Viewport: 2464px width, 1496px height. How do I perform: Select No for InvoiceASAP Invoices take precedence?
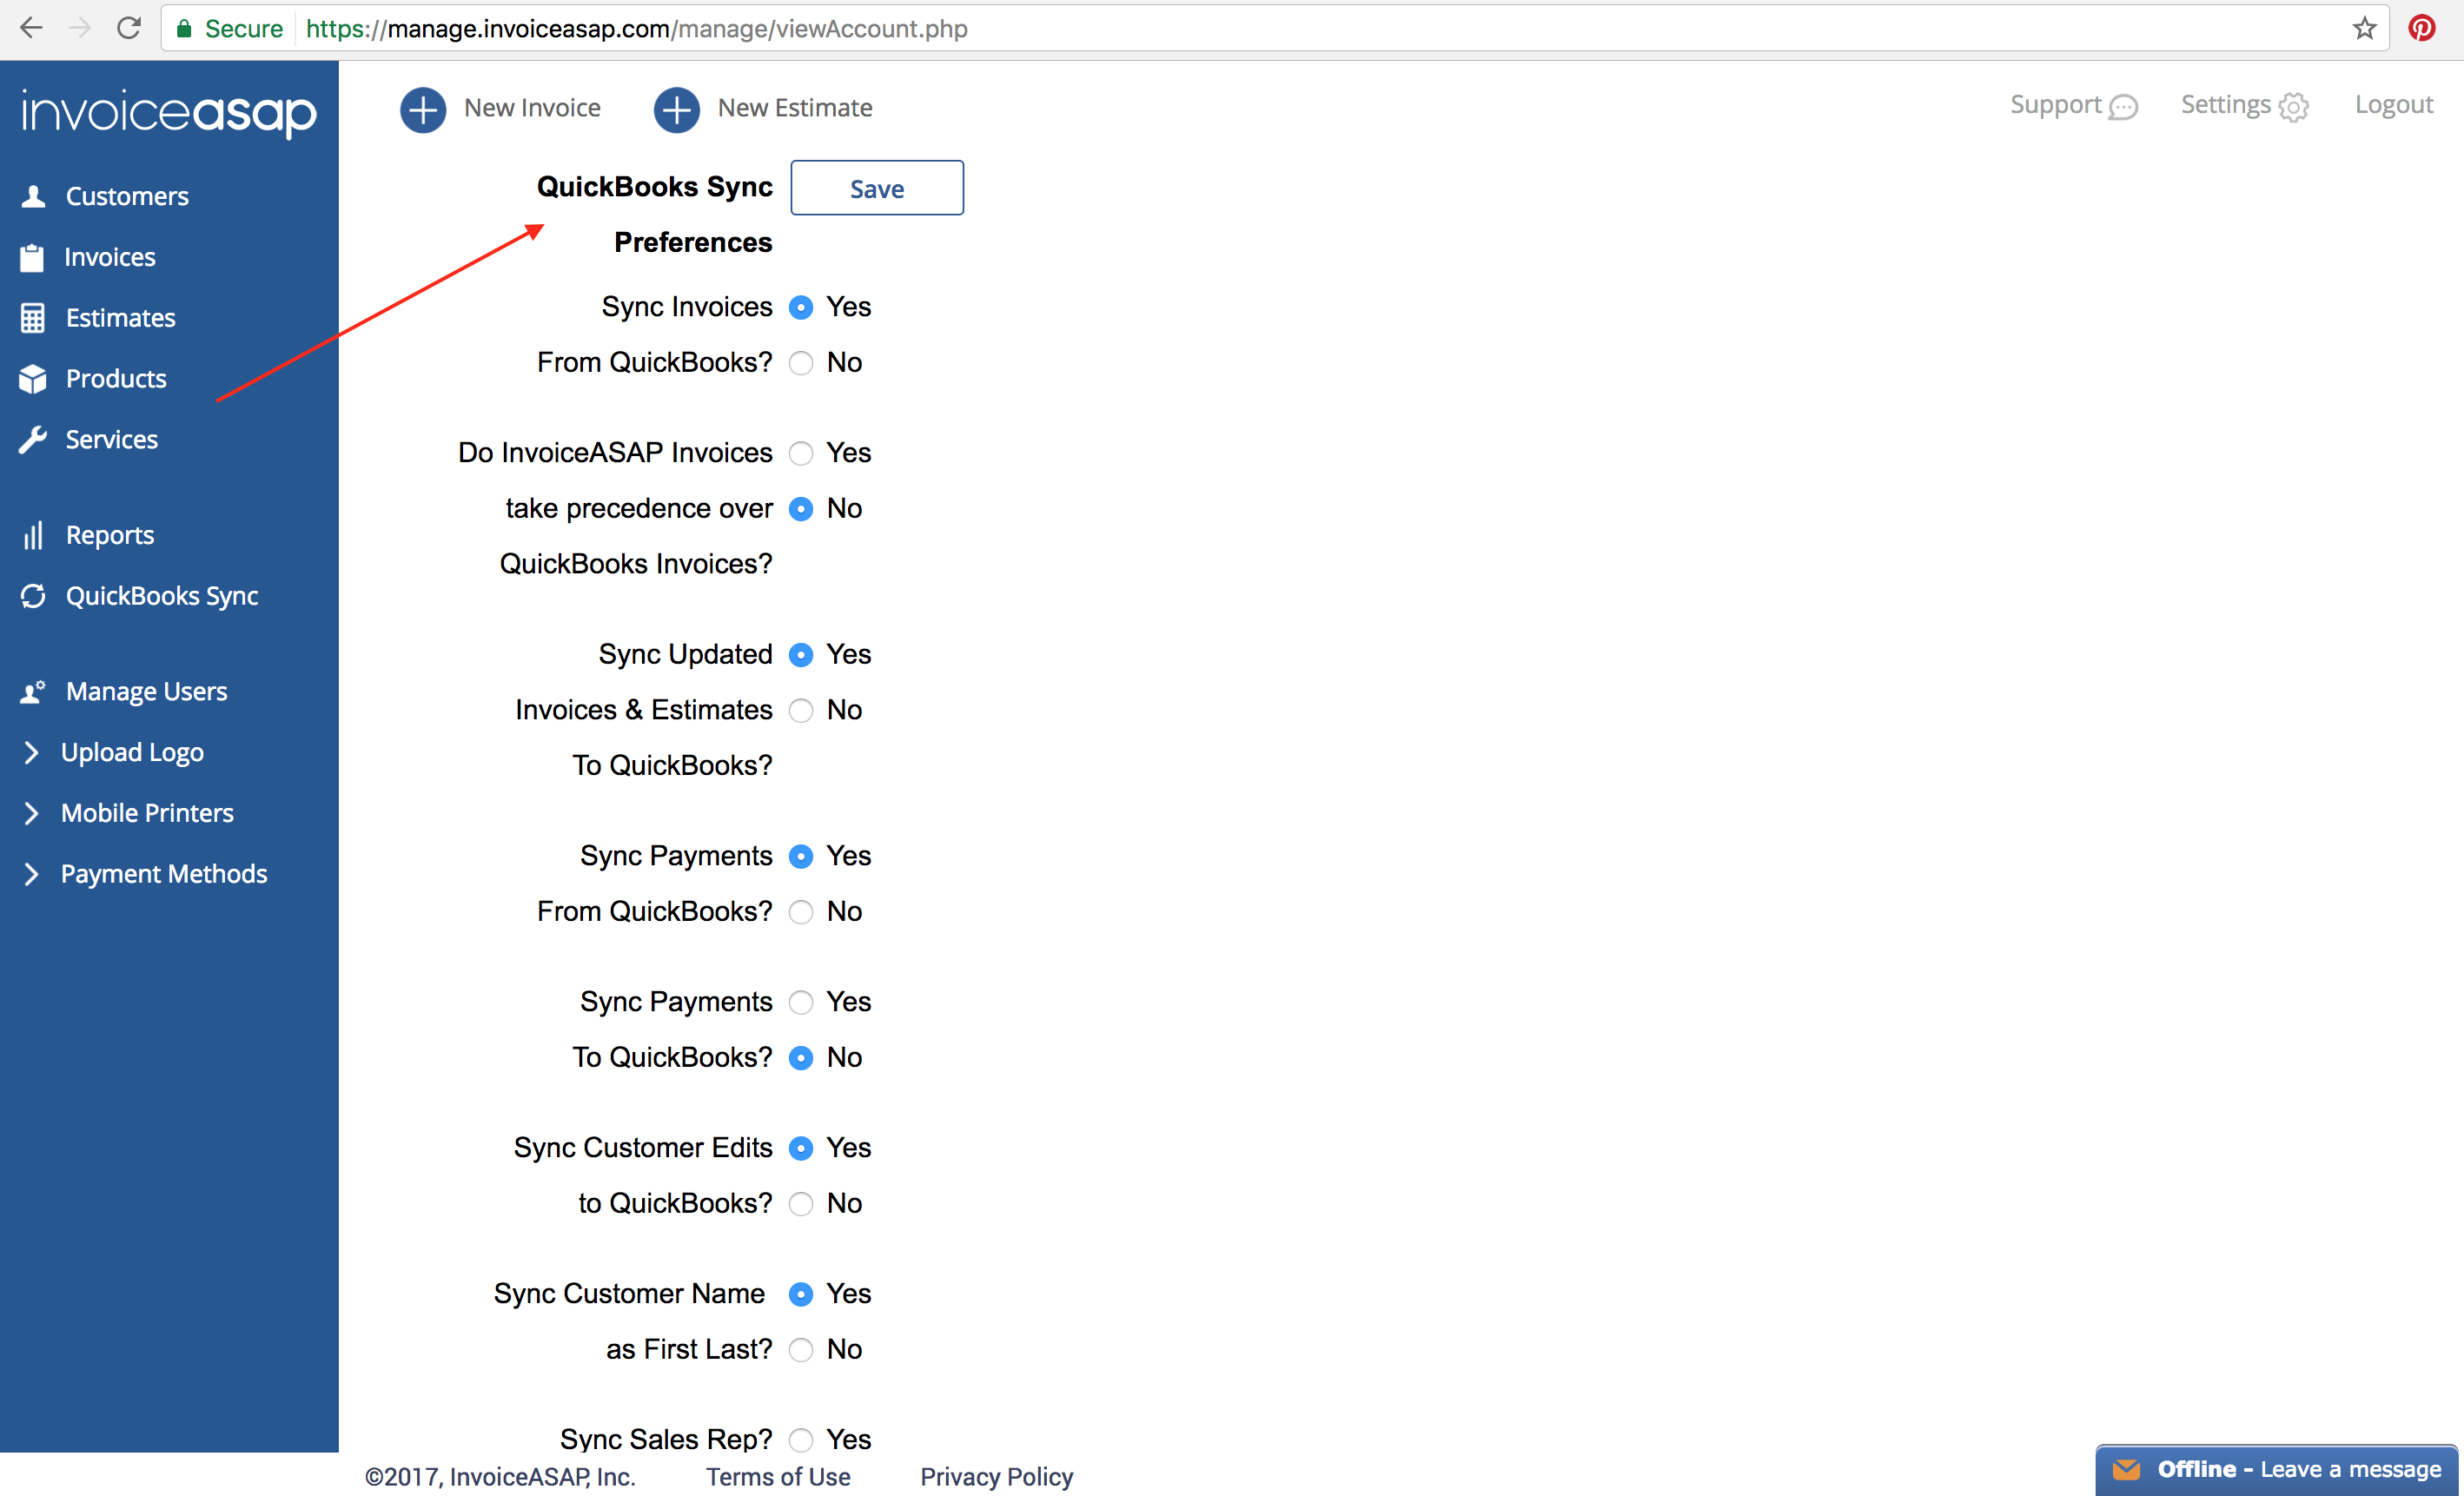coord(801,509)
